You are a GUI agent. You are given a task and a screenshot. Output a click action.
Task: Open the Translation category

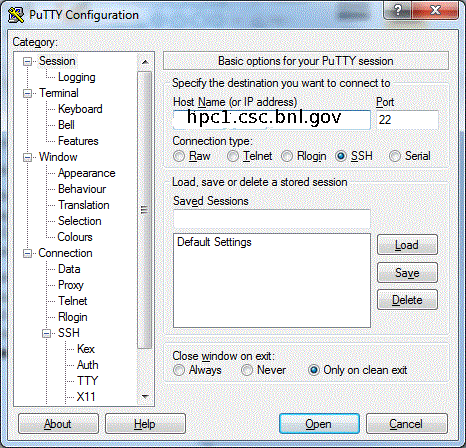click(x=83, y=205)
